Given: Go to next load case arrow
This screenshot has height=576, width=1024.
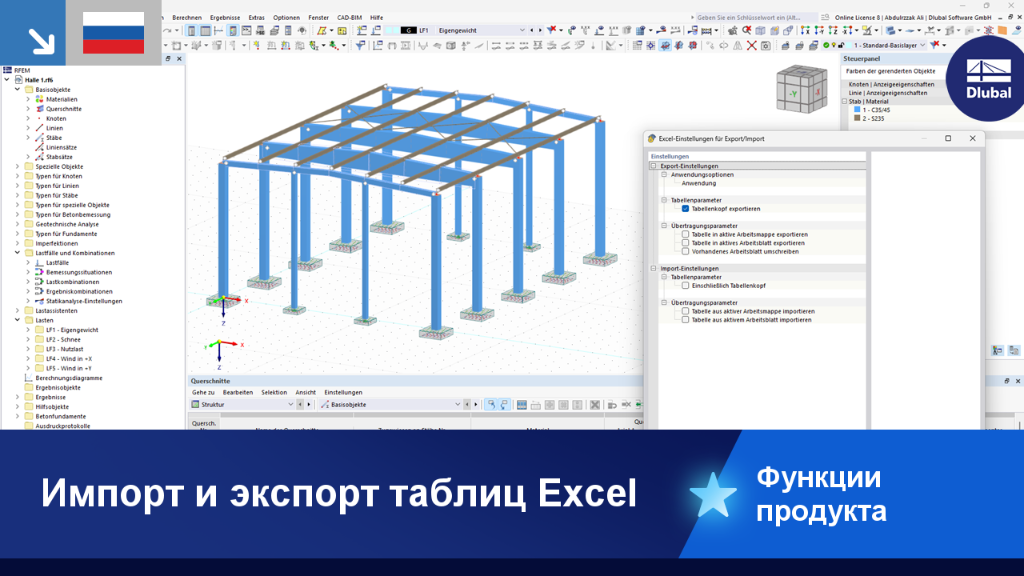Looking at the screenshot, I should (x=539, y=30).
